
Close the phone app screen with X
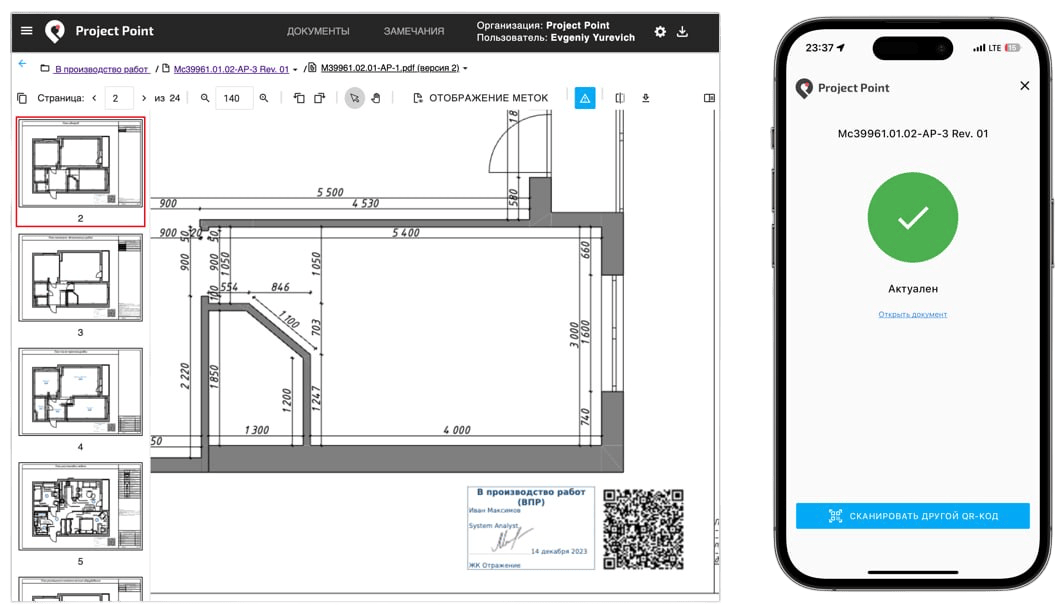coord(1024,86)
